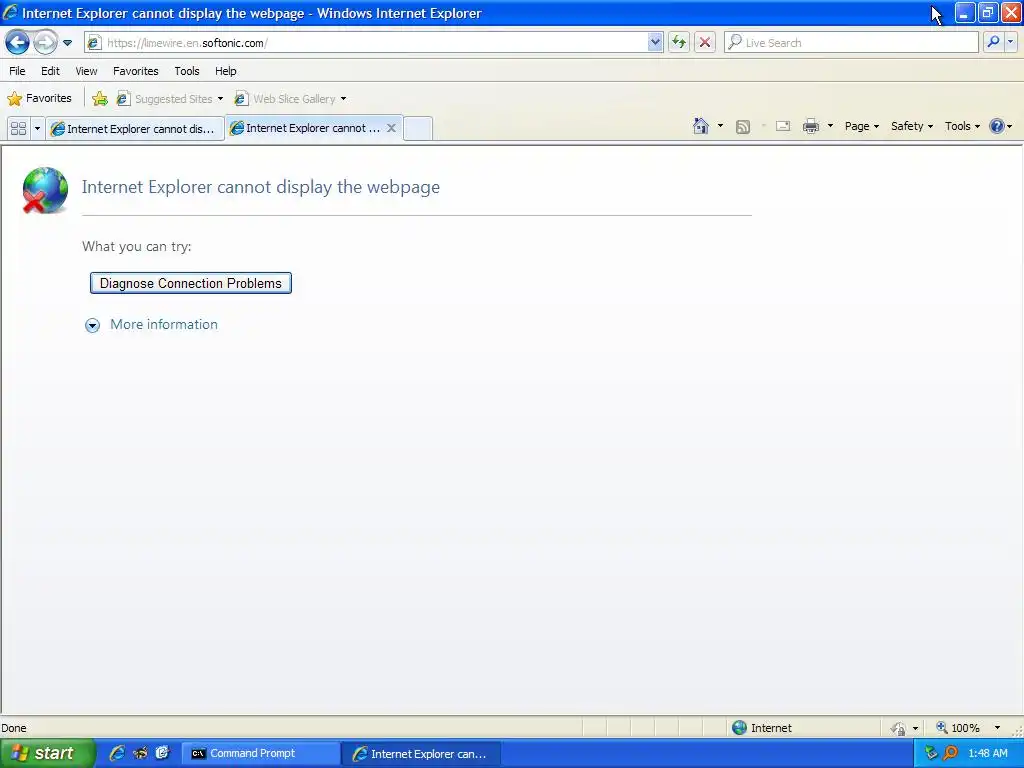Click the system tray network icon
Image resolution: width=1024 pixels, height=768 pixels.
[931, 753]
